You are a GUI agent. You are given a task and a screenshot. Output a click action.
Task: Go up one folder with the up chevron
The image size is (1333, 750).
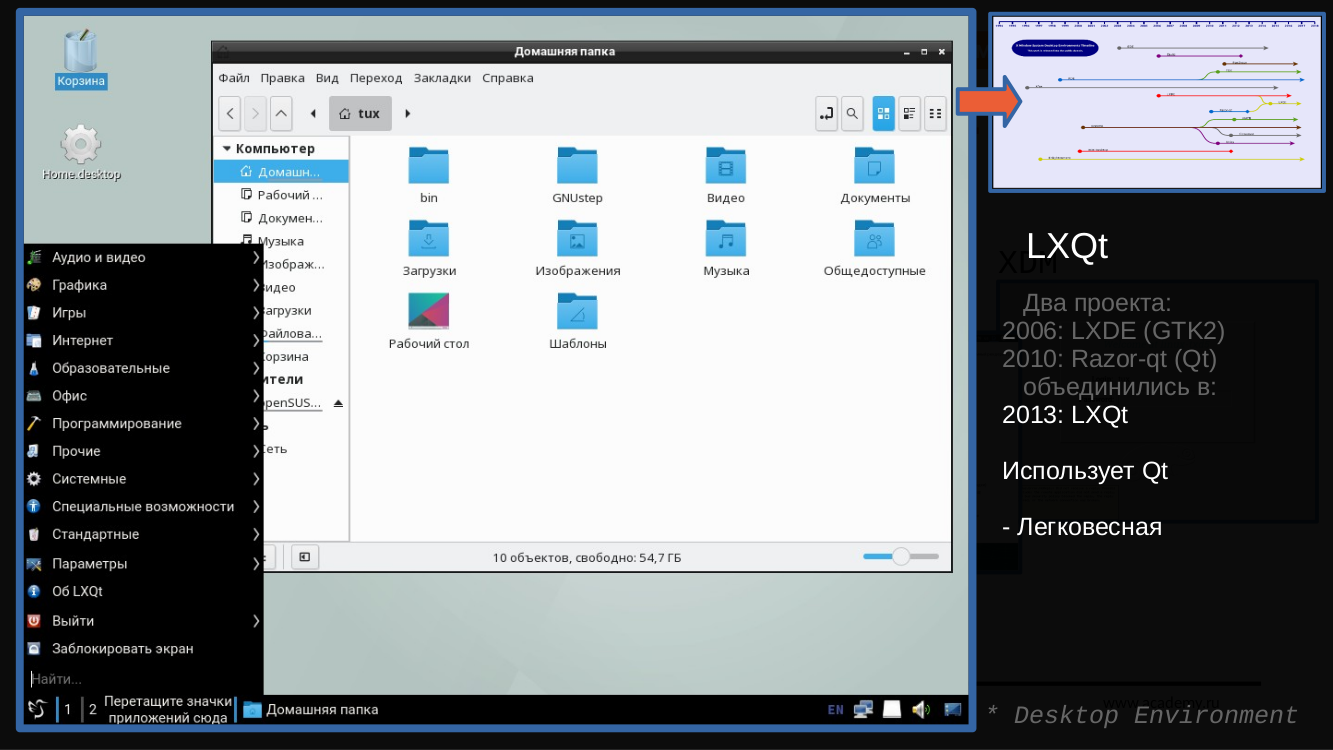point(281,114)
